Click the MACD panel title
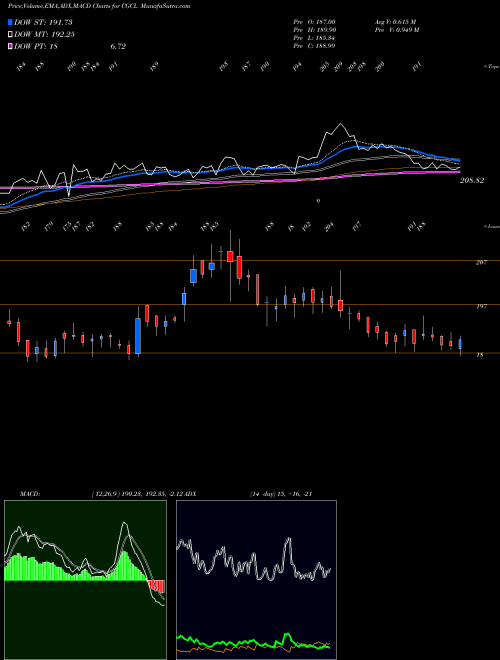The height and width of the screenshot is (660, 500). click(29, 494)
